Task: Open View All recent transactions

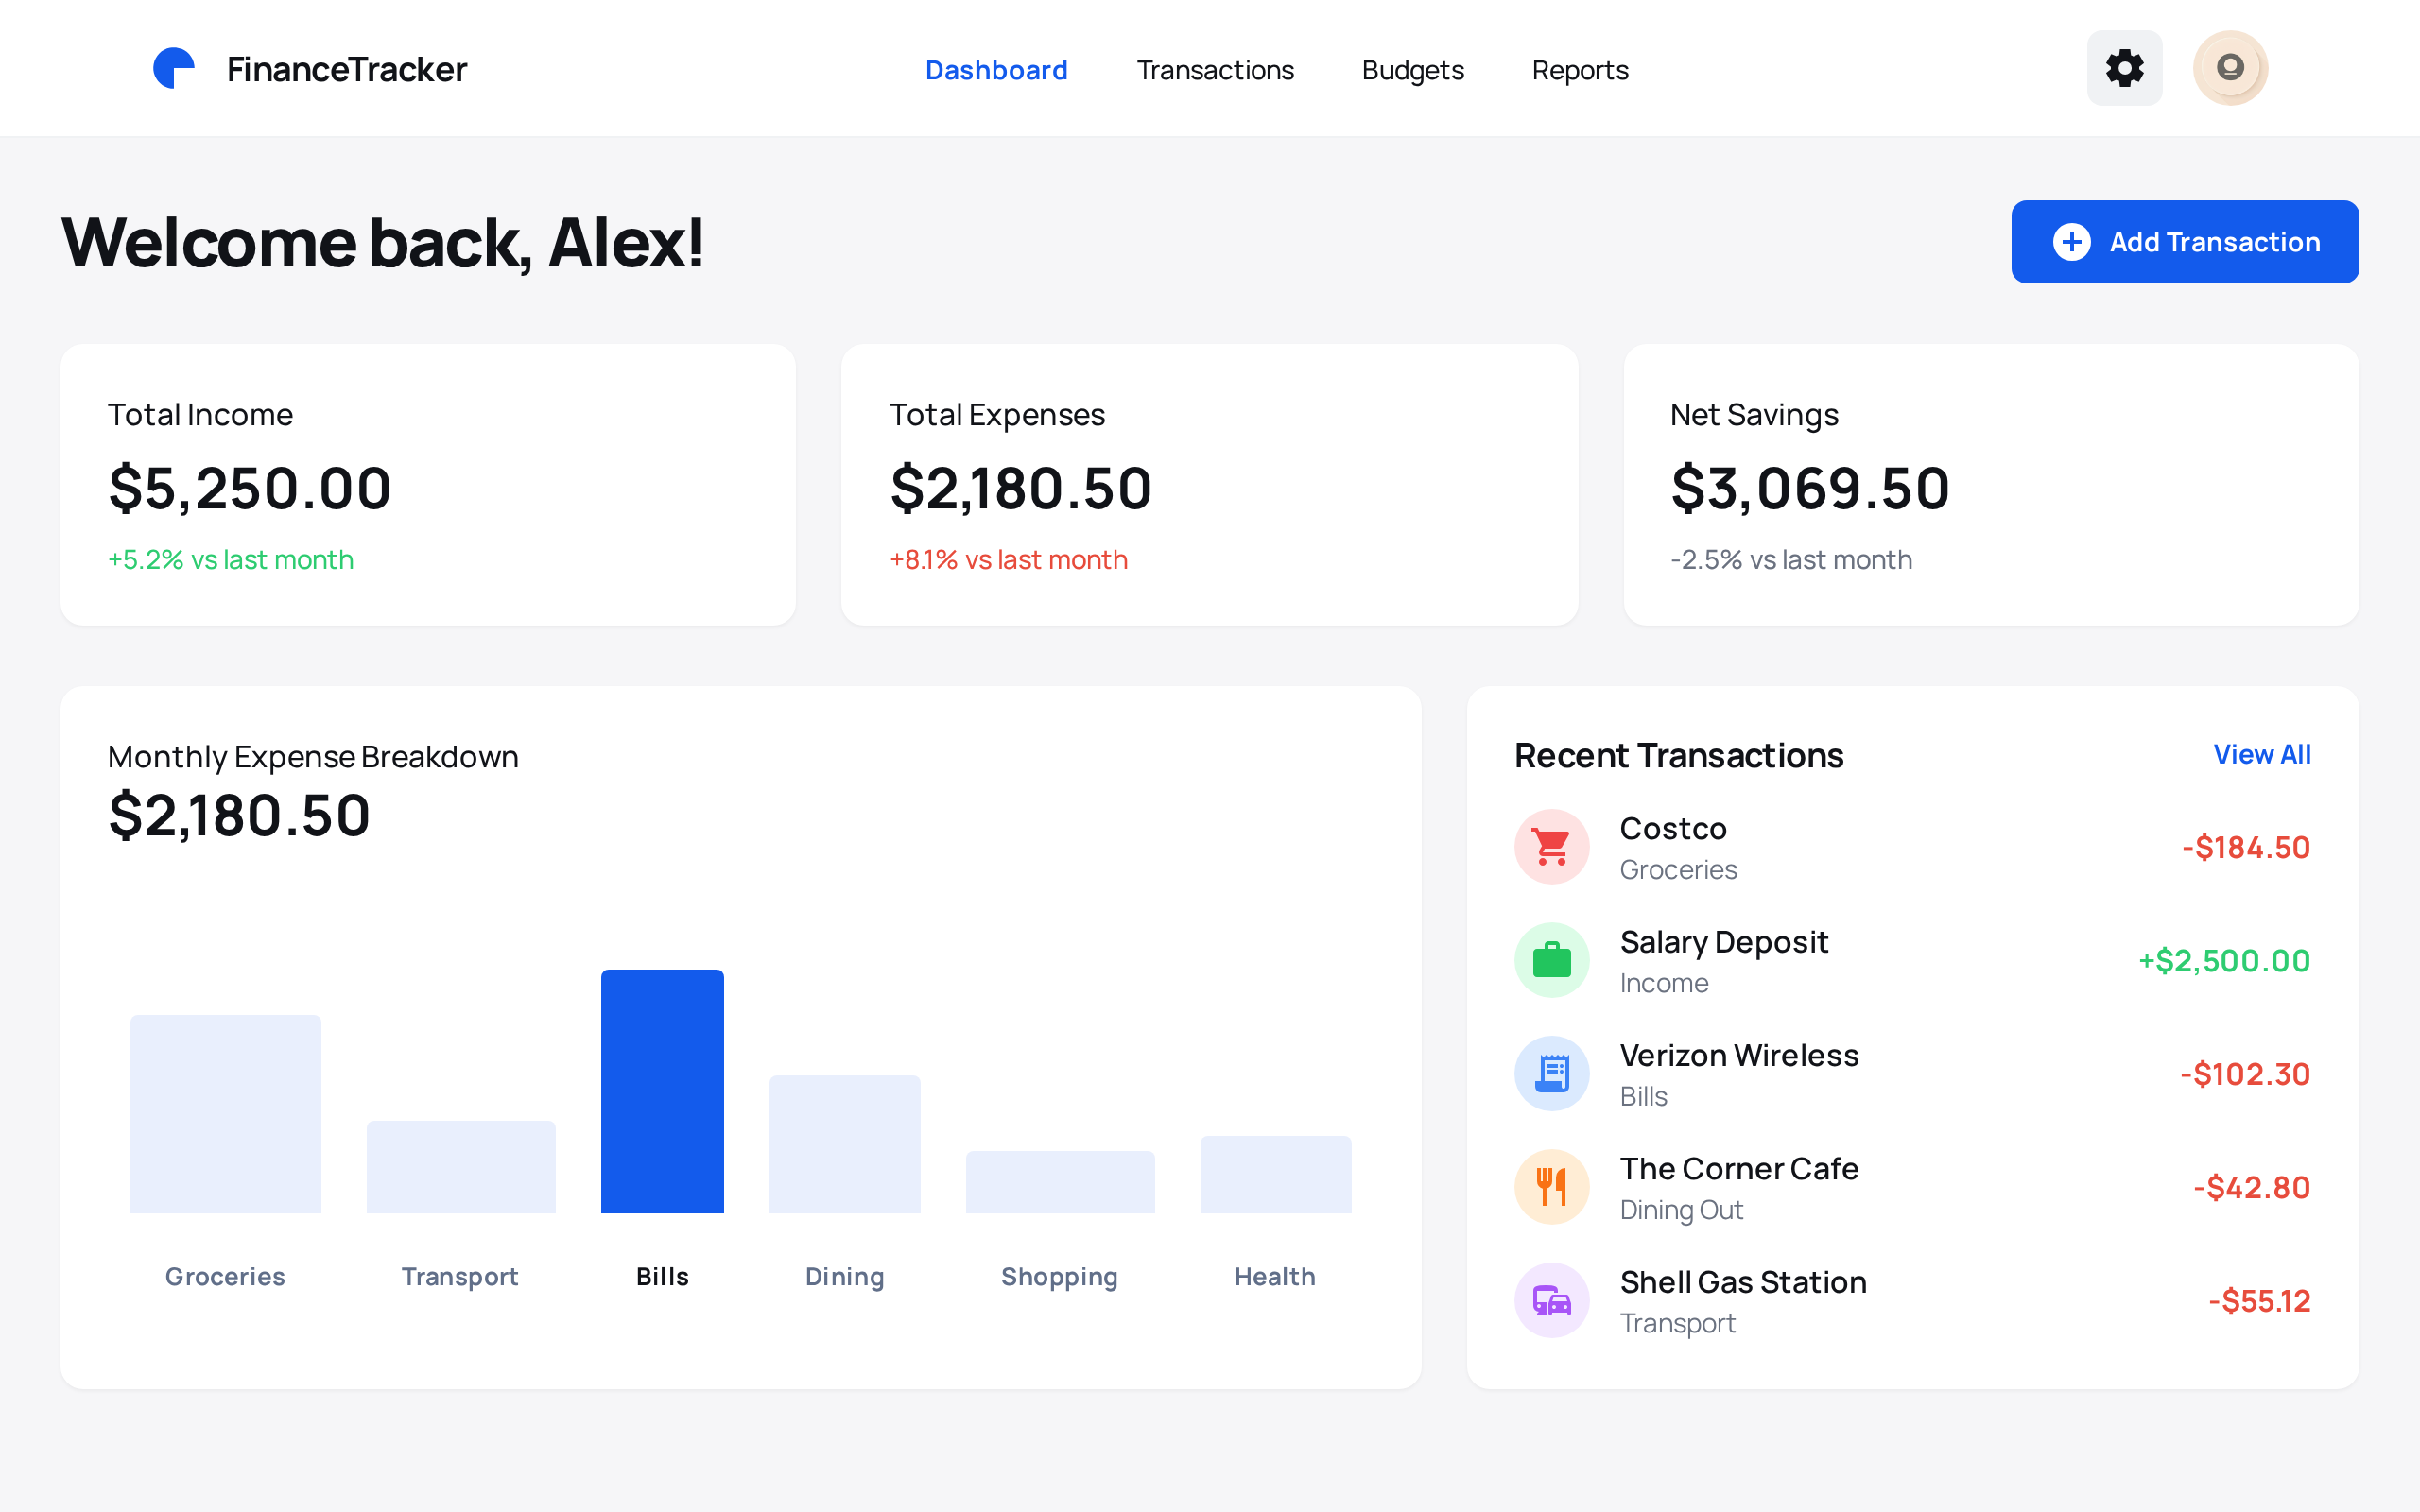Action: (2262, 754)
